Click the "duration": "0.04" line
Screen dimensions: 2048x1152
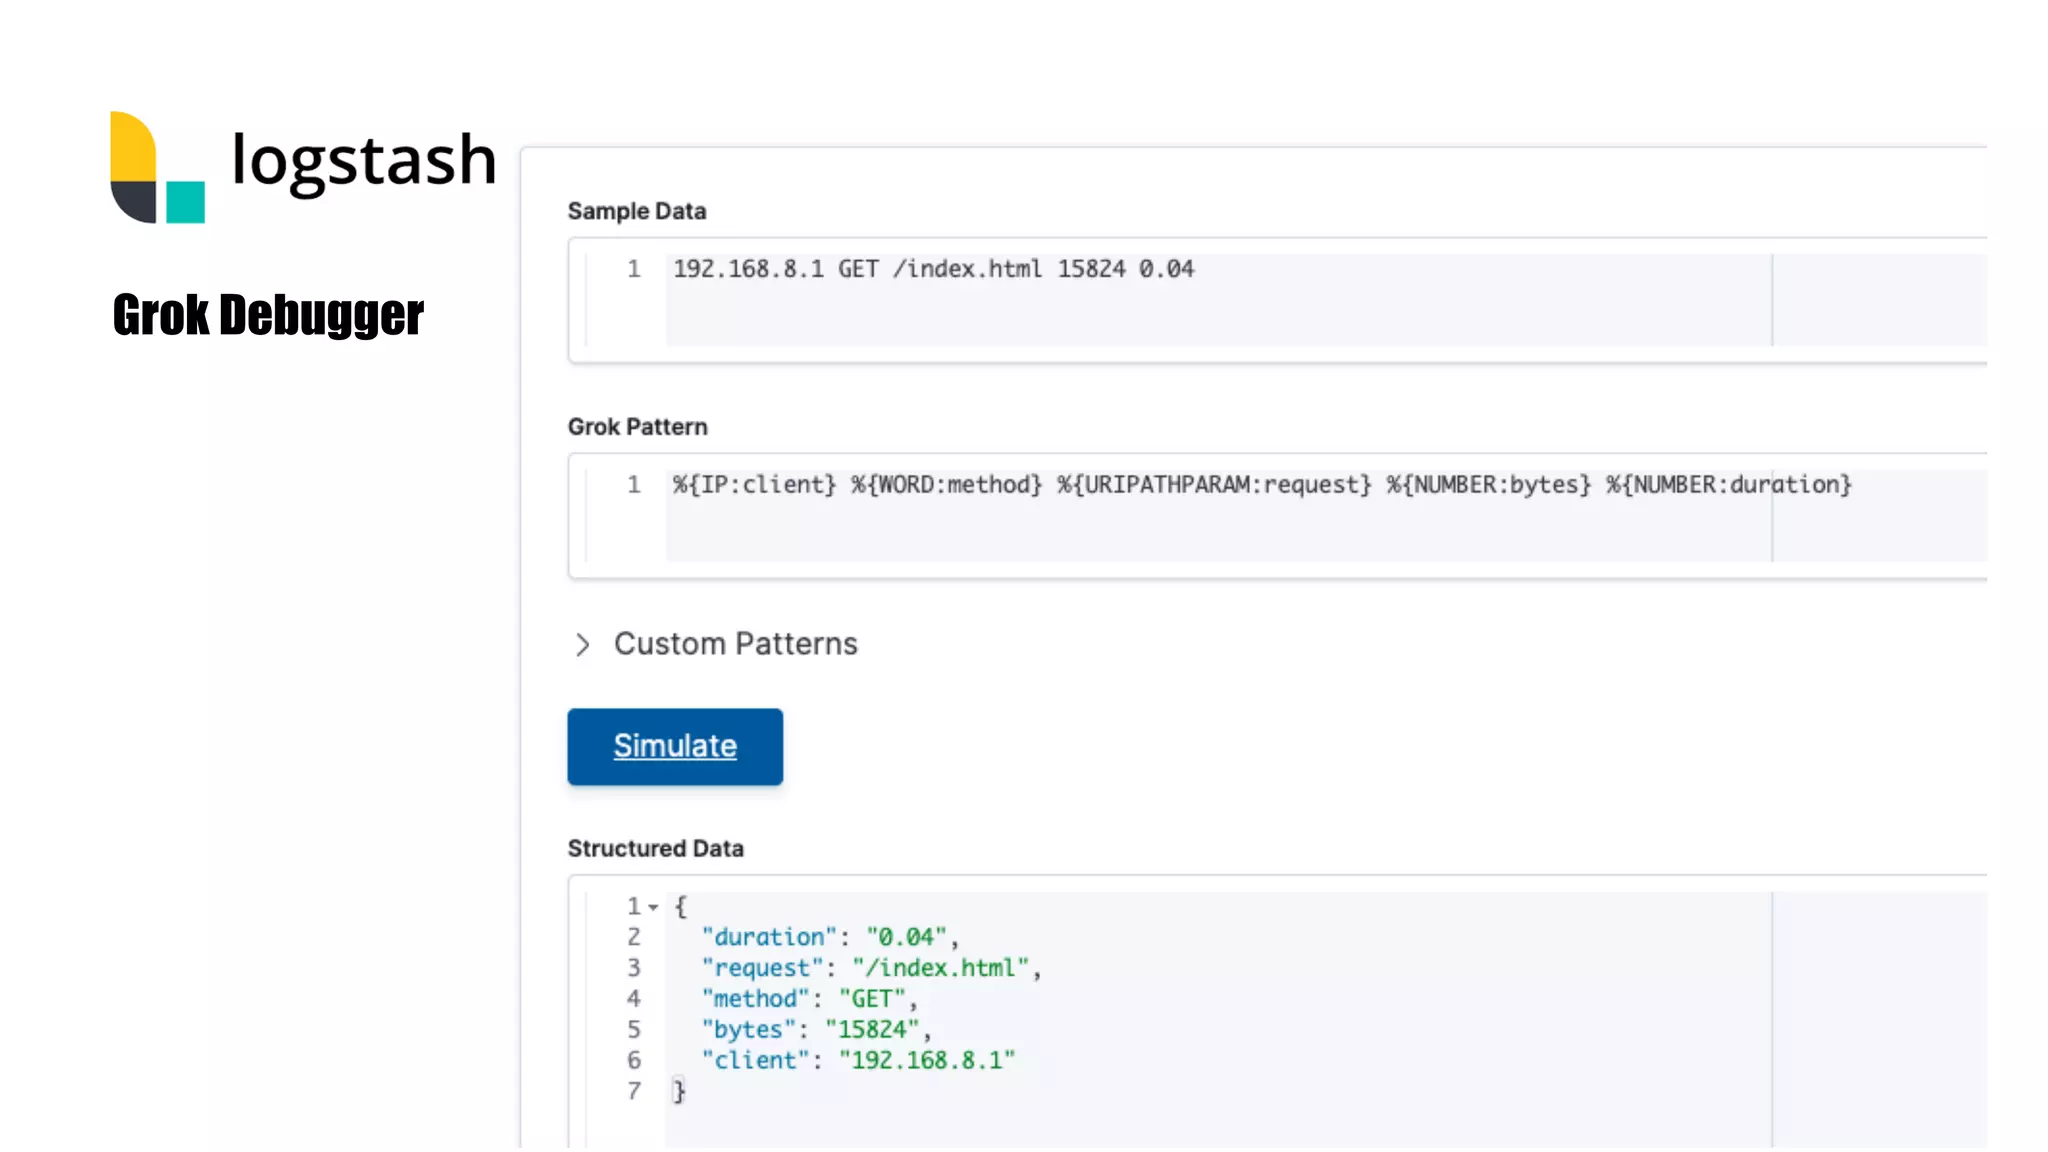pyautogui.click(x=830, y=937)
